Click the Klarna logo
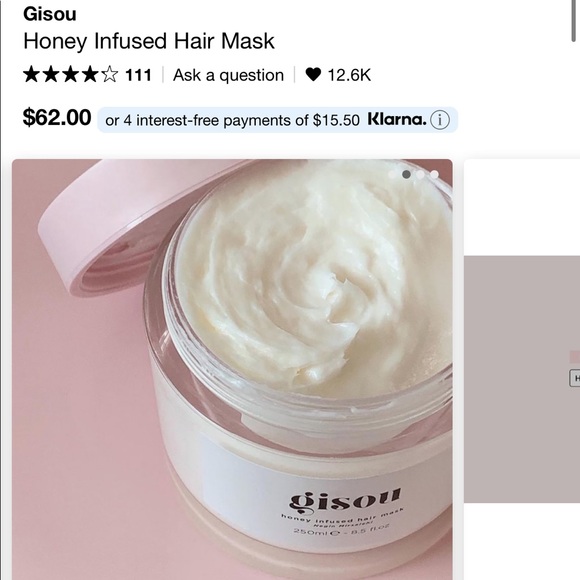This screenshot has width=580, height=580. 397,119
